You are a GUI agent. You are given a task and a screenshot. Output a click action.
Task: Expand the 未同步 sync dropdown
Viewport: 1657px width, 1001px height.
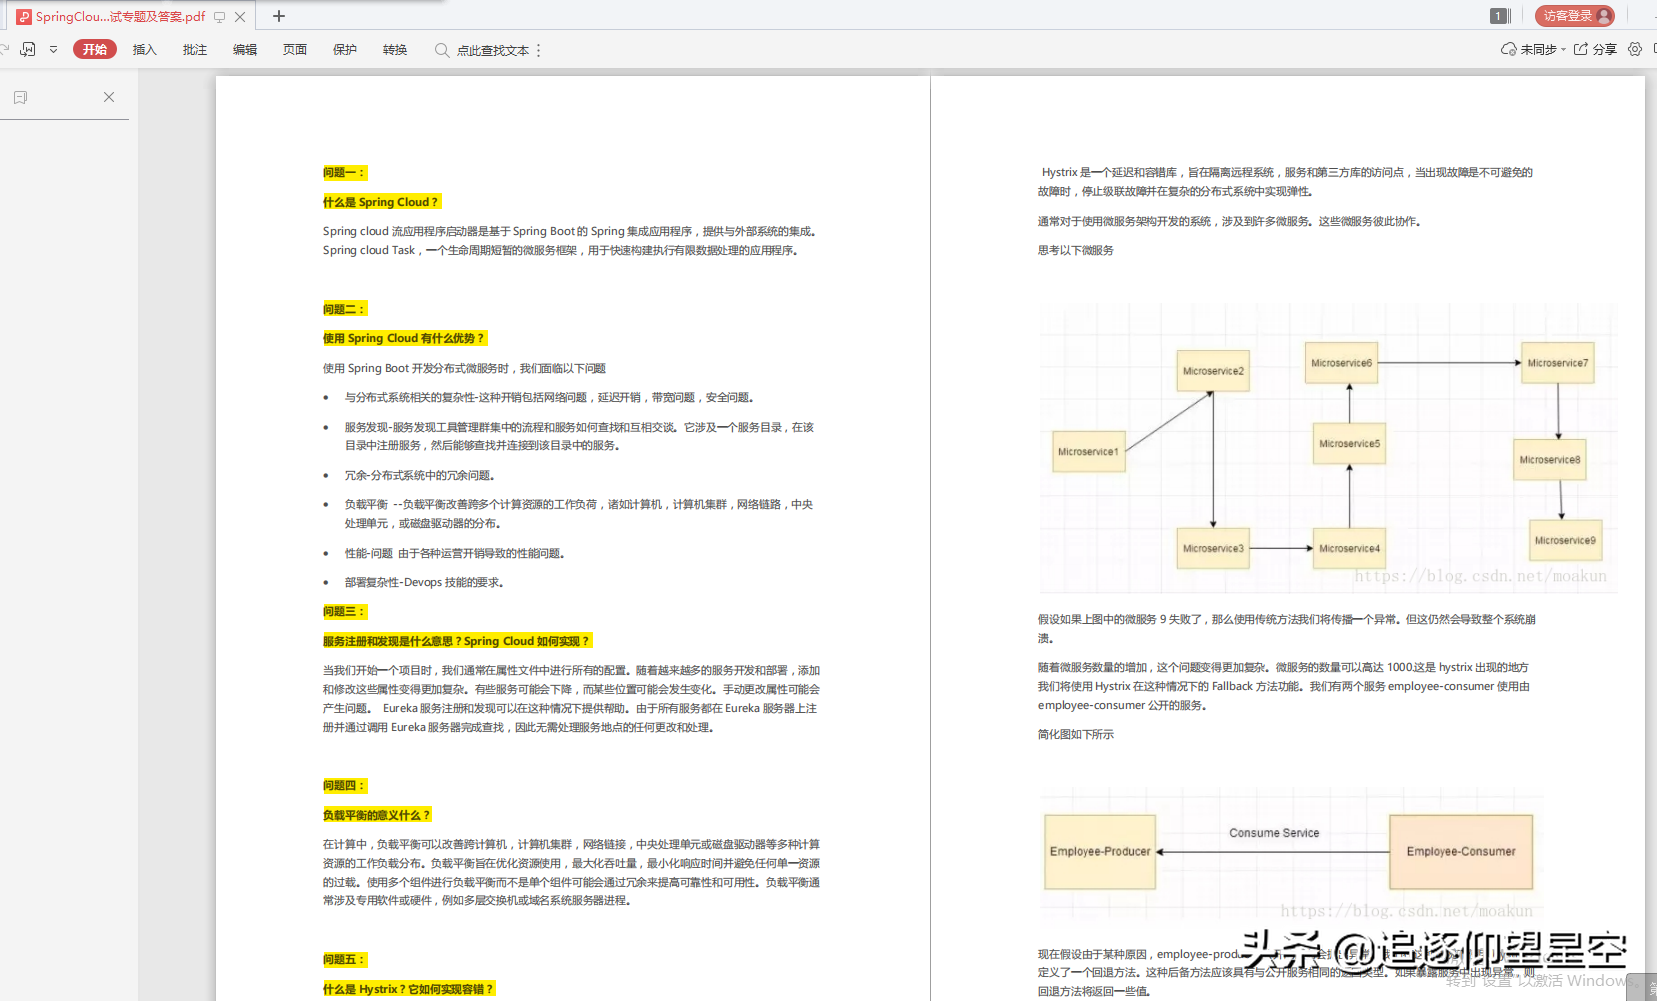(x=1563, y=49)
